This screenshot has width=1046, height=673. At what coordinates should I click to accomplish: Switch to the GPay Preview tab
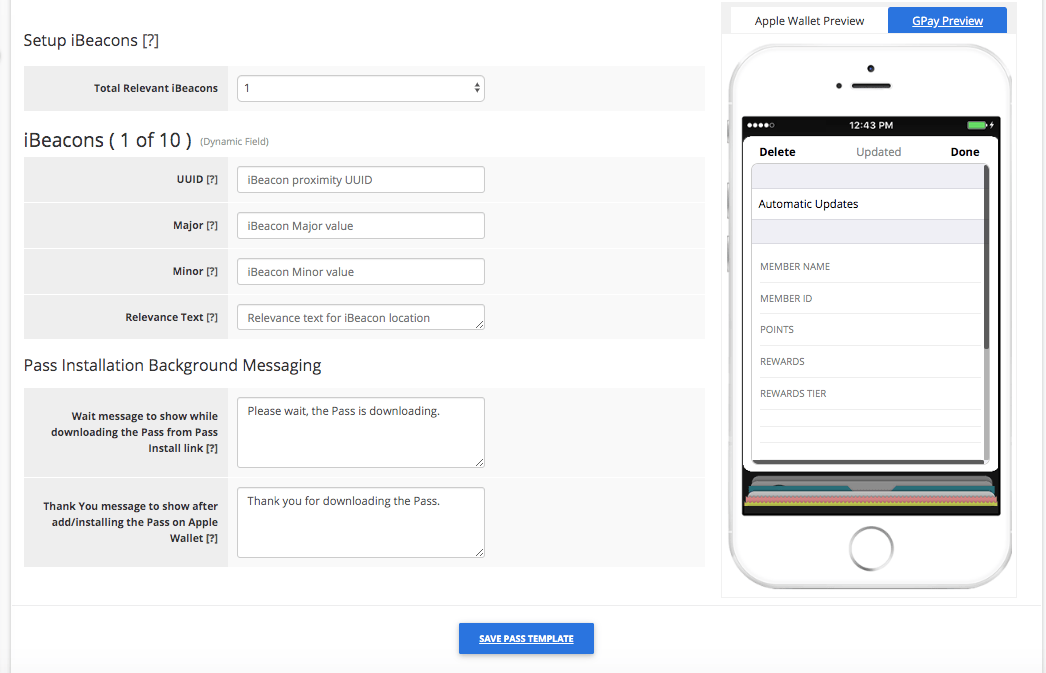point(946,19)
